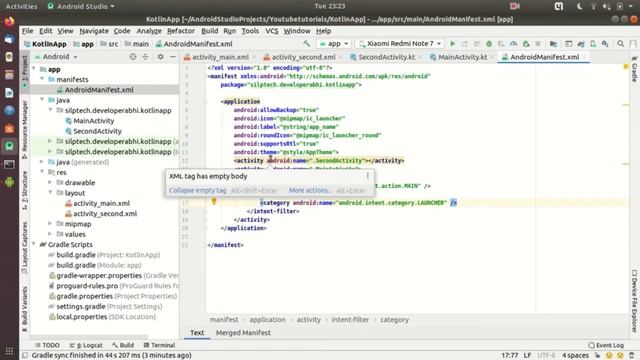Toggle the Logcat tool window
The image size is (640, 360).
[86, 345]
